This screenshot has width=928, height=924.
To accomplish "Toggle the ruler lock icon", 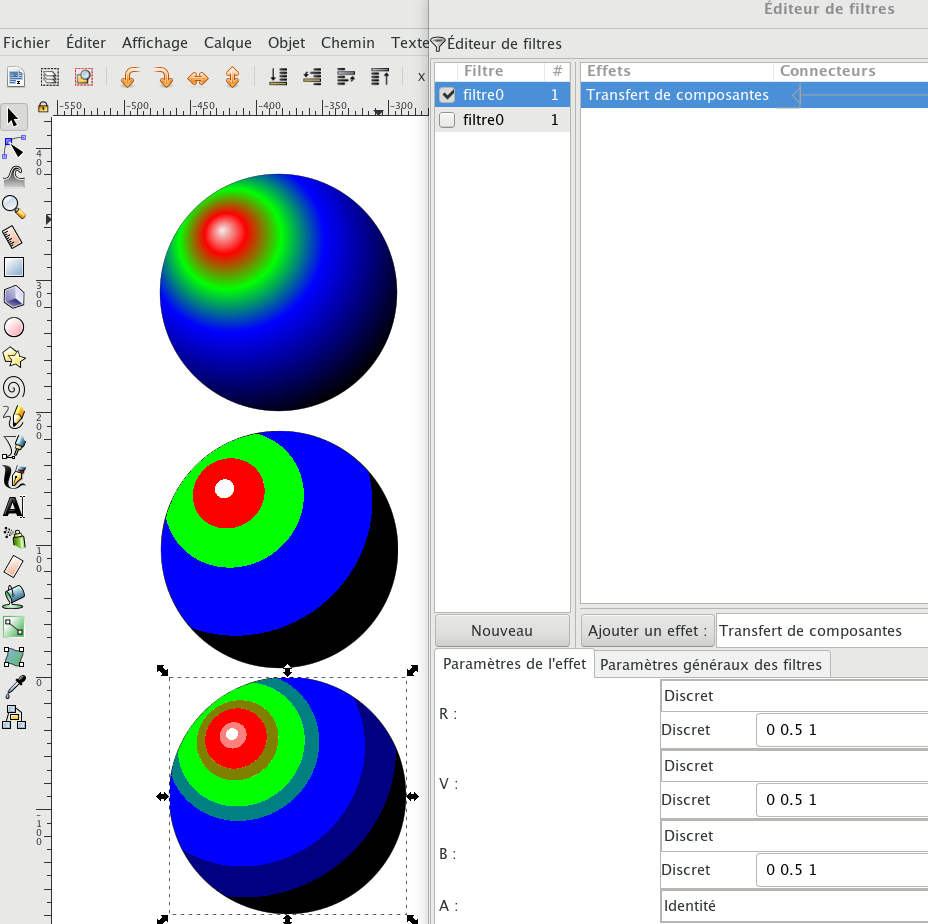I will pyautogui.click(x=43, y=106).
